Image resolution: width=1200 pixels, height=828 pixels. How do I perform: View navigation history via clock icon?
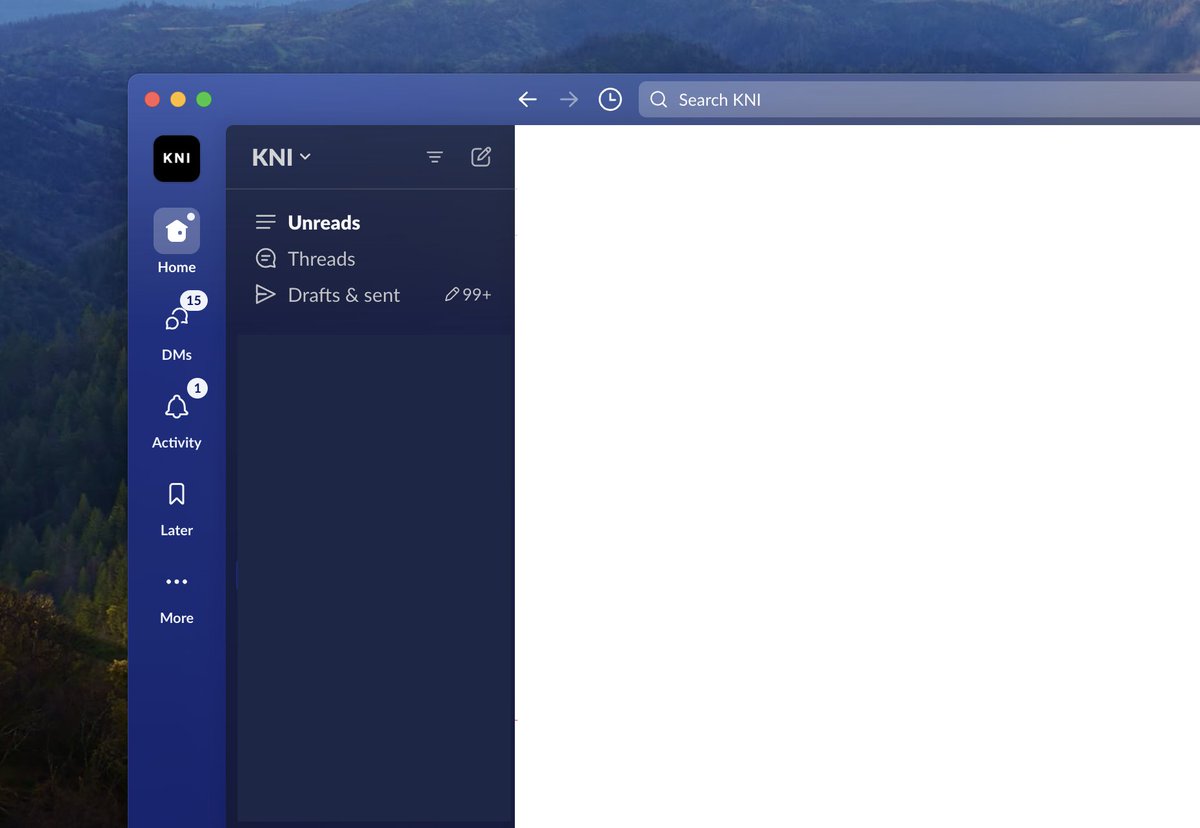[610, 99]
